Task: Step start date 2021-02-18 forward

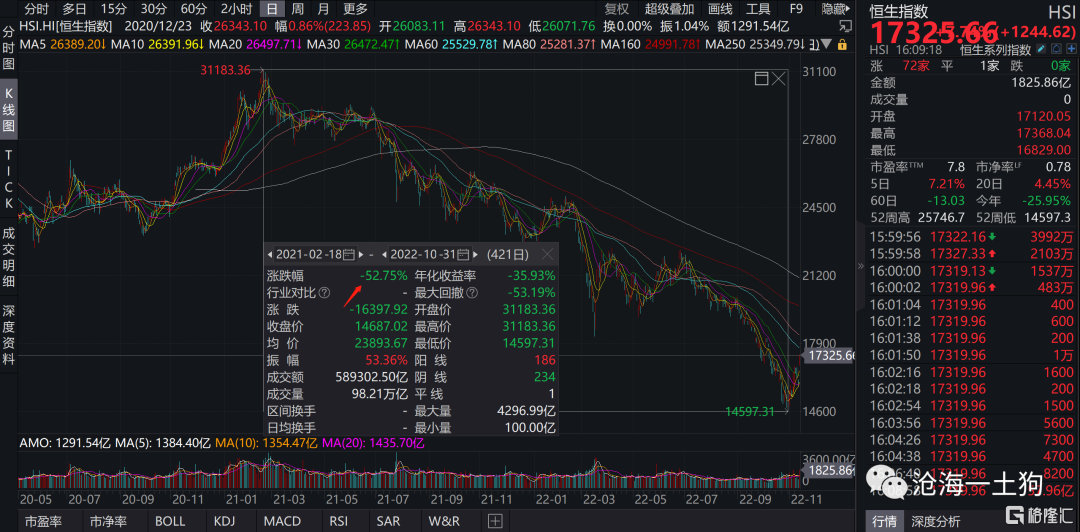Action: tap(360, 254)
